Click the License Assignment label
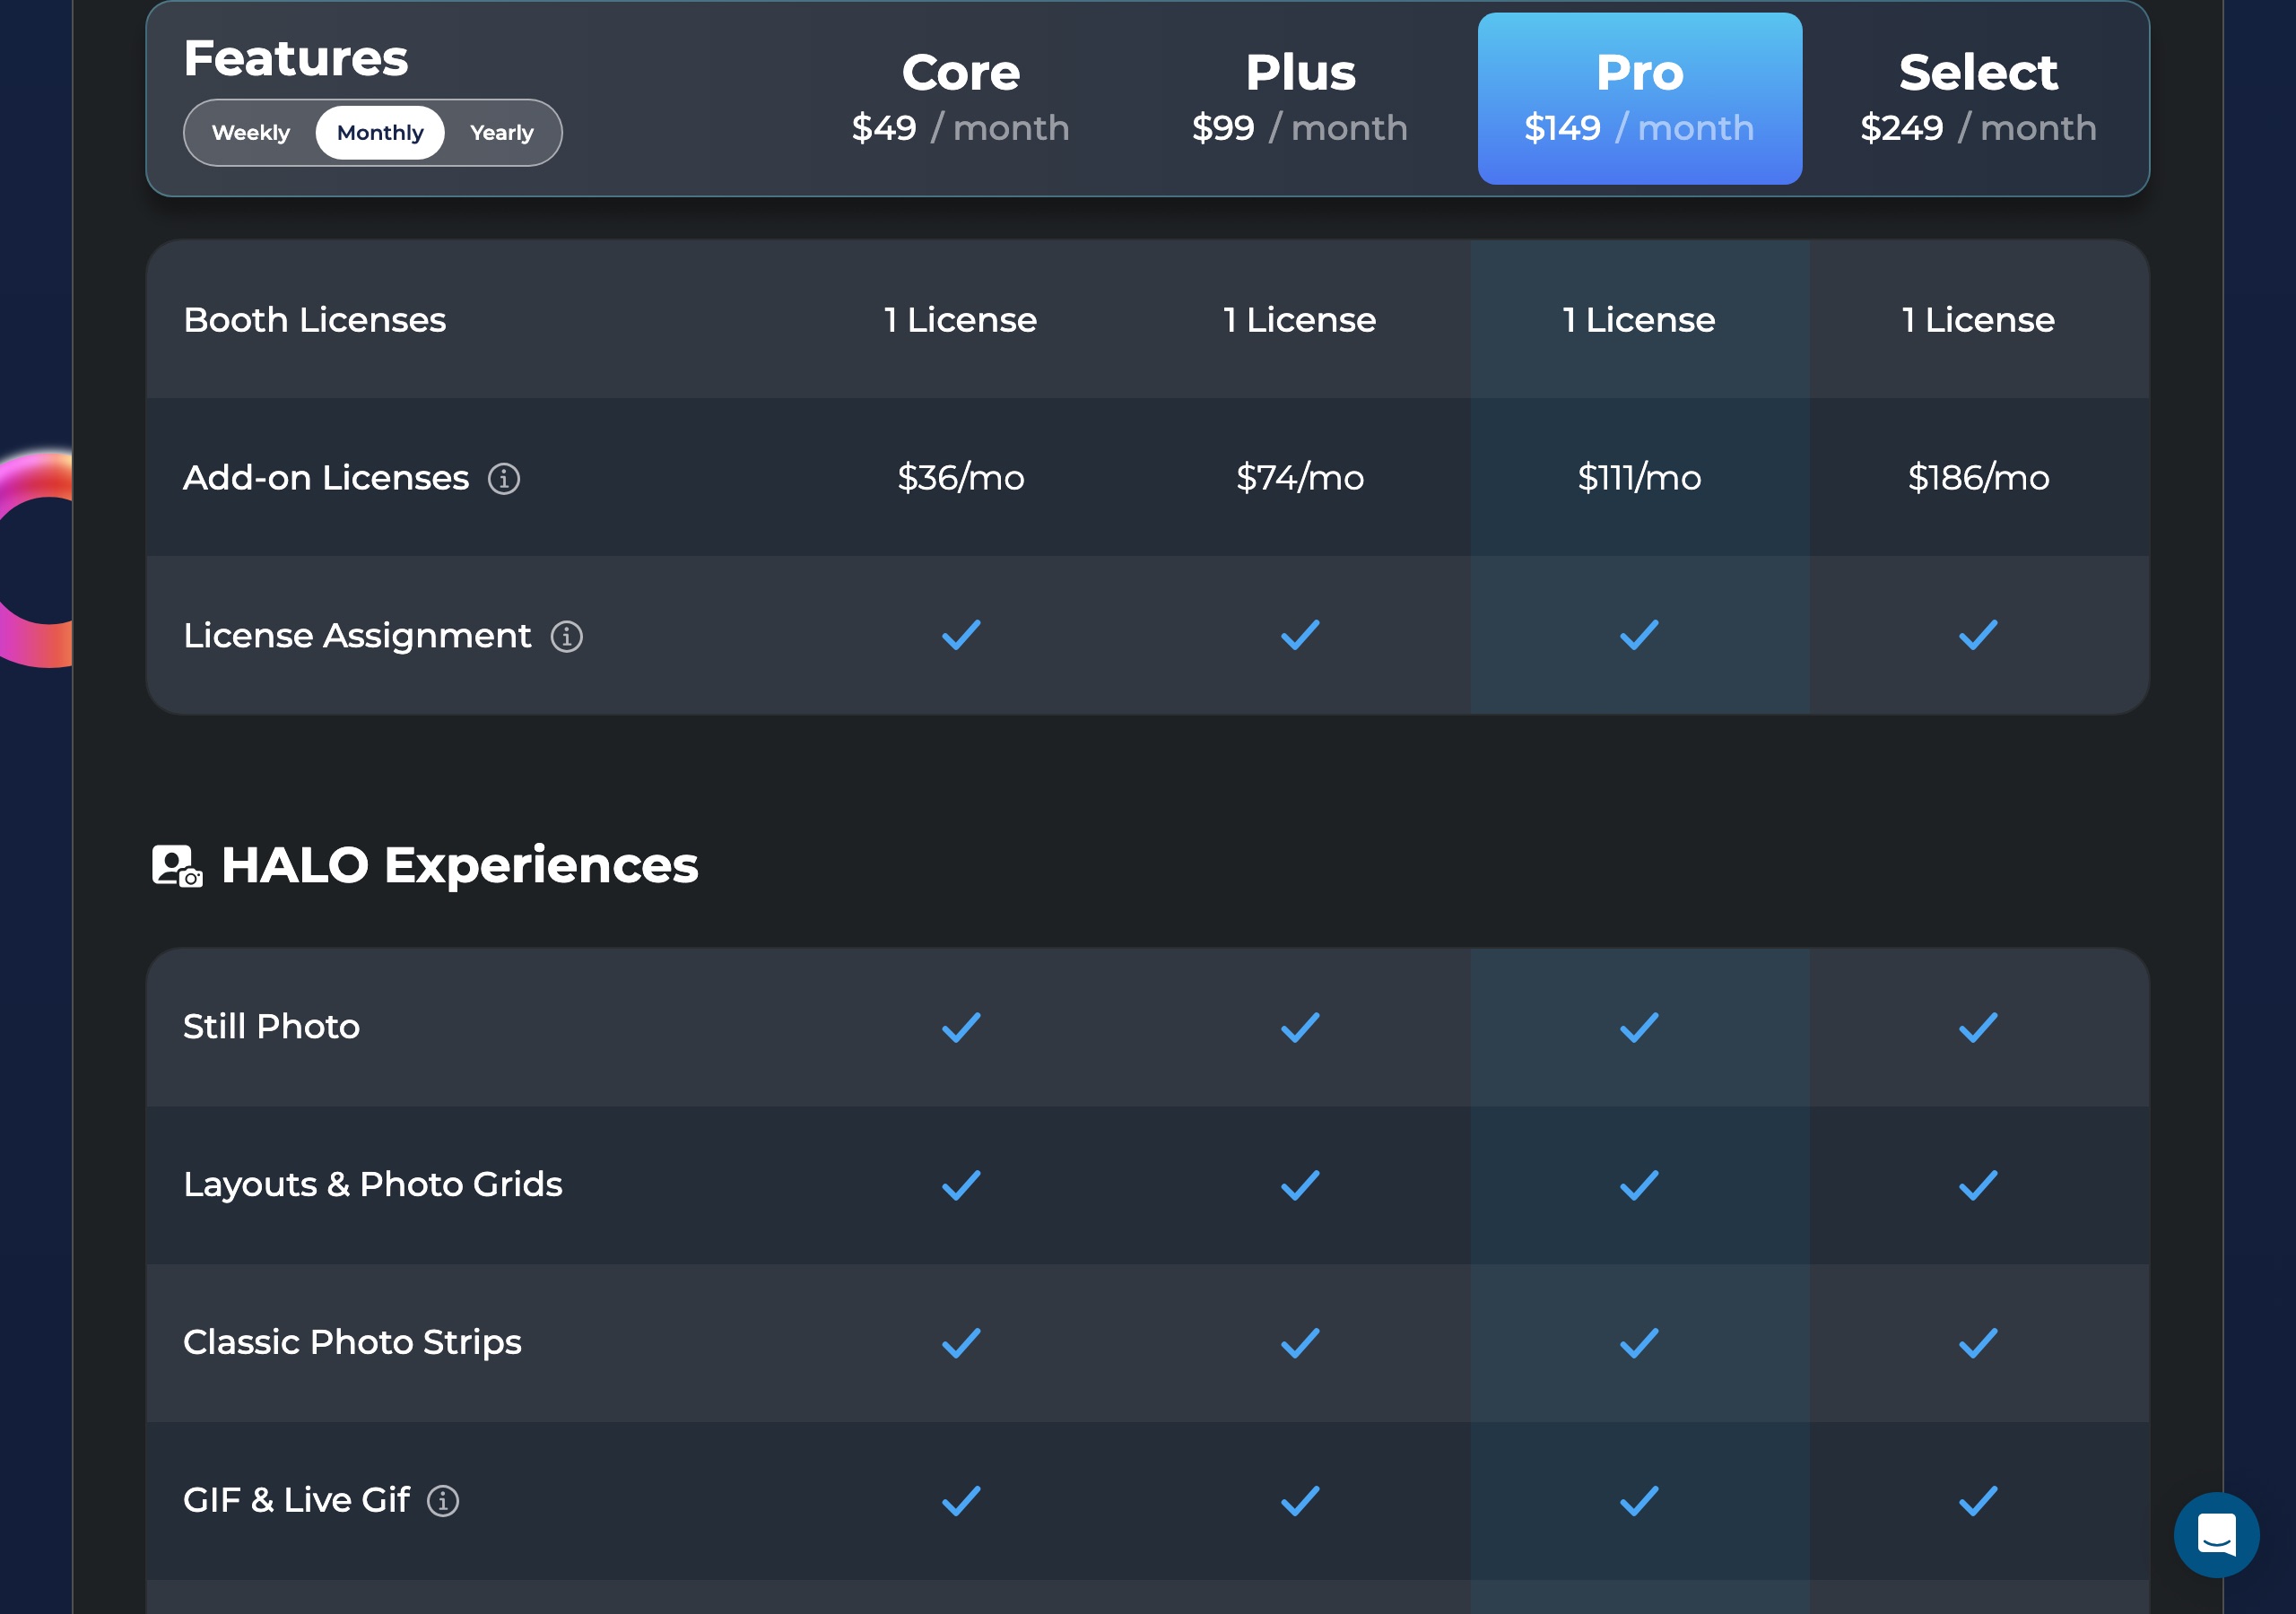2296x1614 pixels. pos(357,636)
